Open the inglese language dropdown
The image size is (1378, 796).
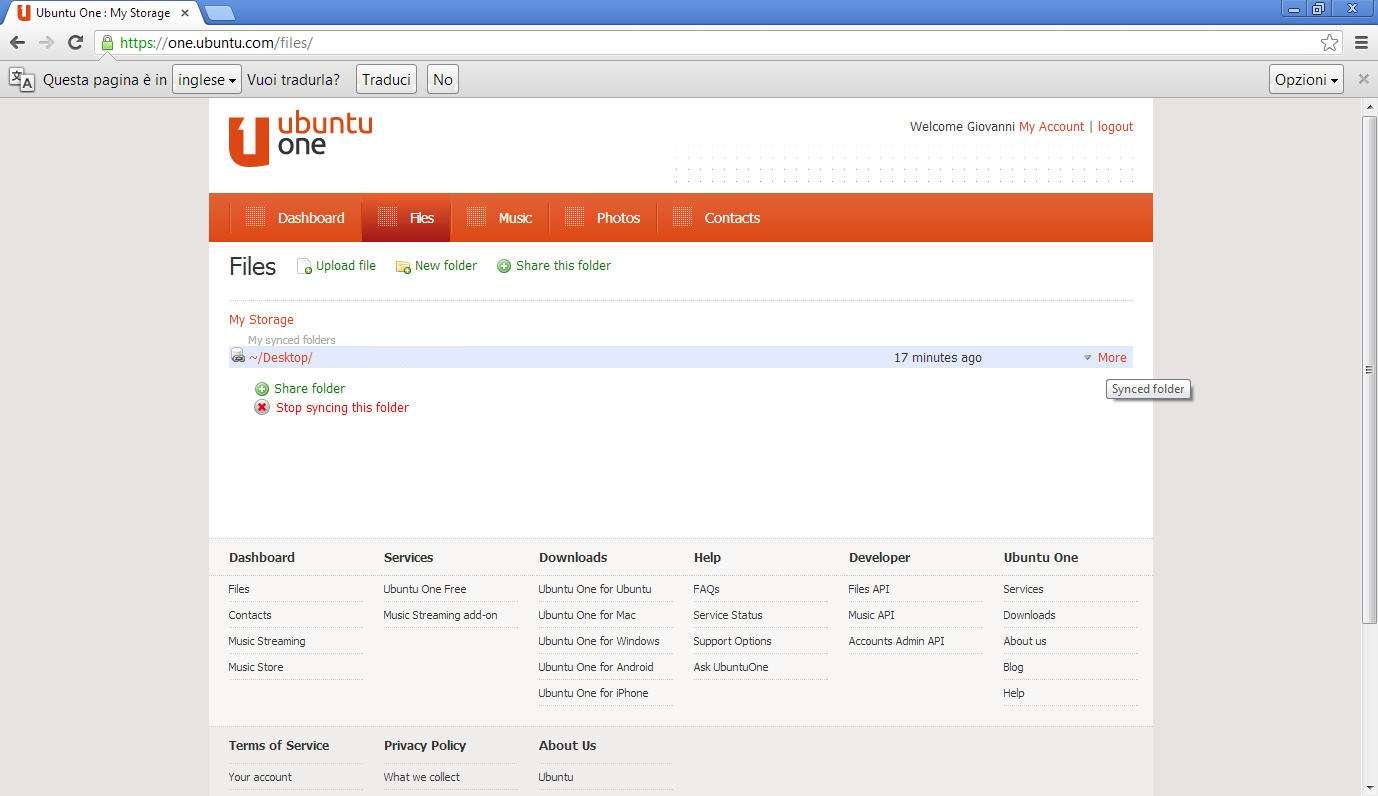point(207,80)
